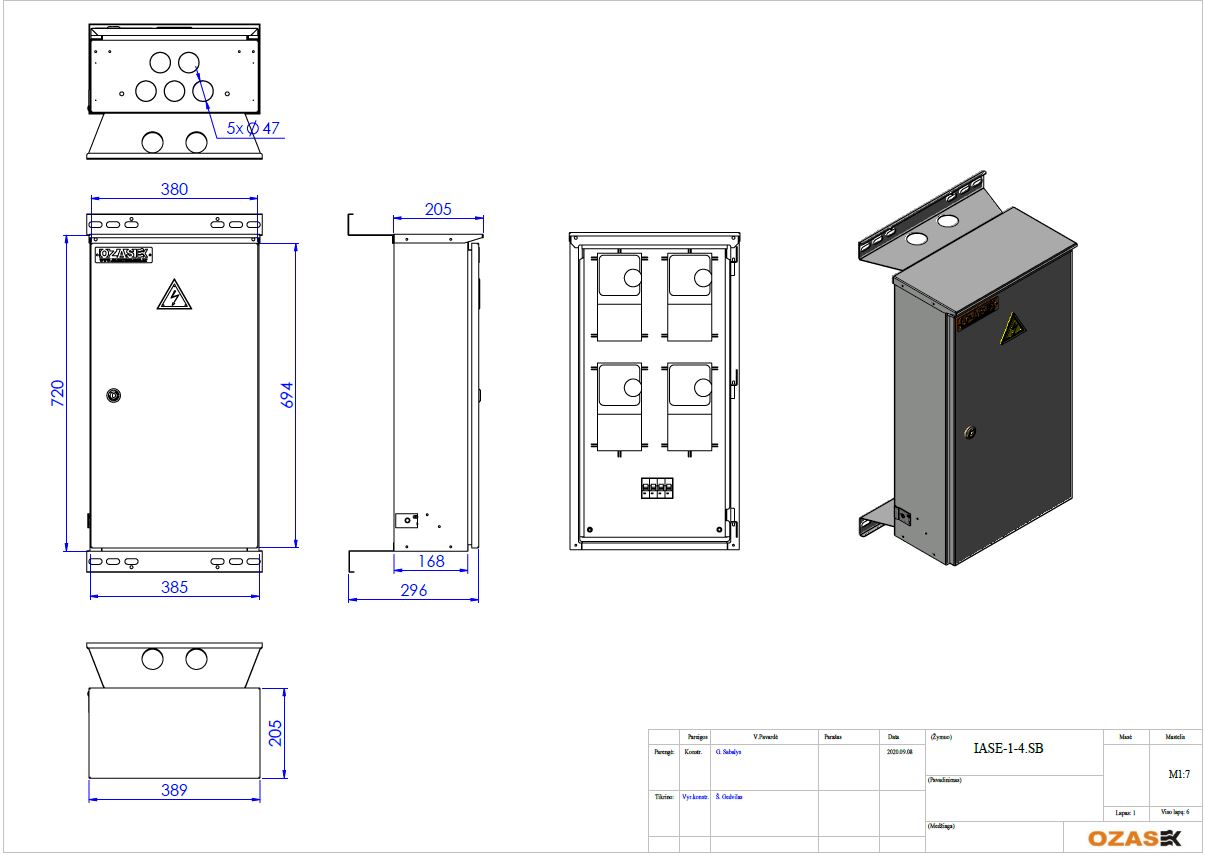1205x855 pixels.
Task: Click the "Mastelis" header cell
Action: point(1175,737)
